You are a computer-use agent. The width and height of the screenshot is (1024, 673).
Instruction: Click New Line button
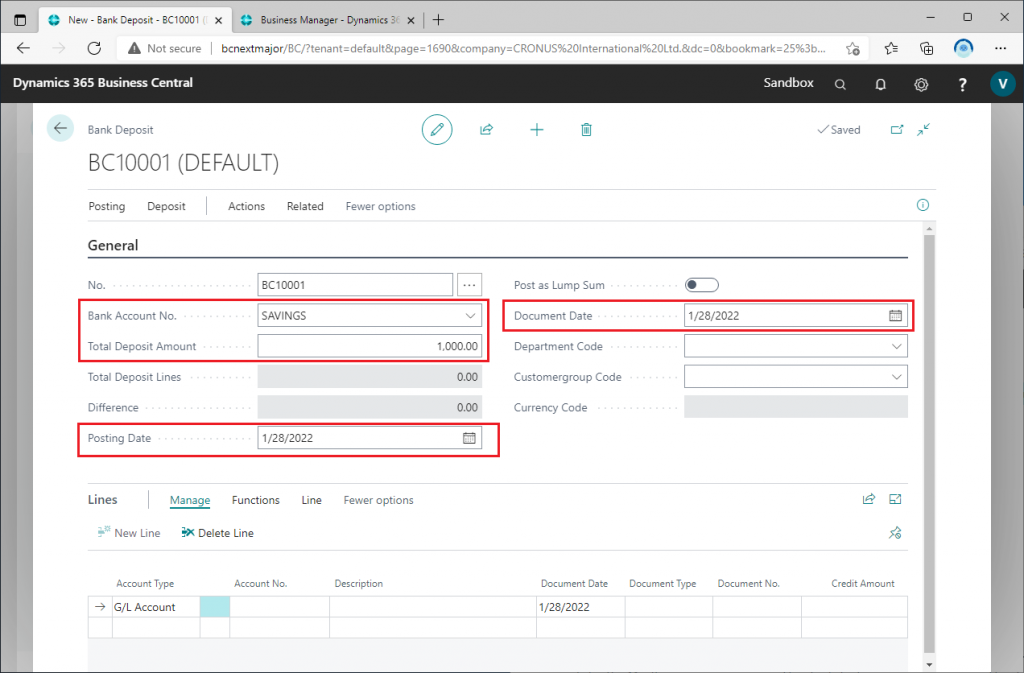click(x=129, y=533)
